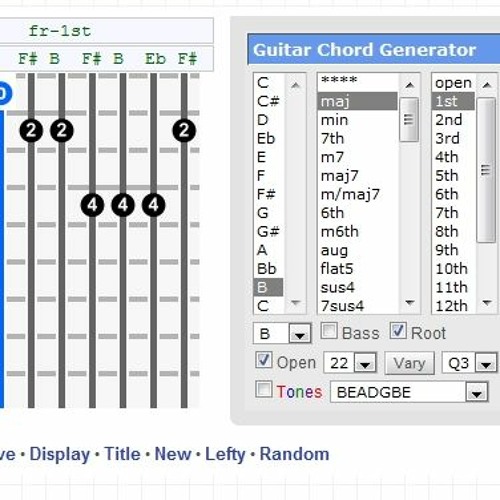Untick the Root checkbox
This screenshot has width=500, height=500.
398,331
